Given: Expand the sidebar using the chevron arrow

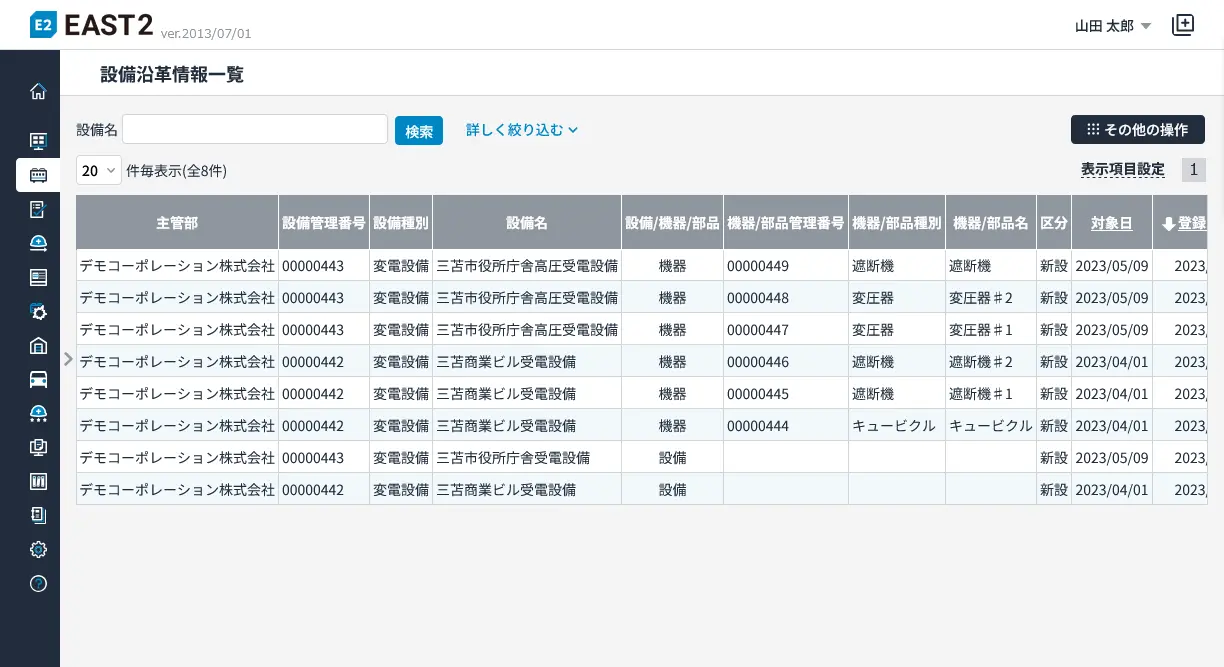Looking at the screenshot, I should (68, 359).
